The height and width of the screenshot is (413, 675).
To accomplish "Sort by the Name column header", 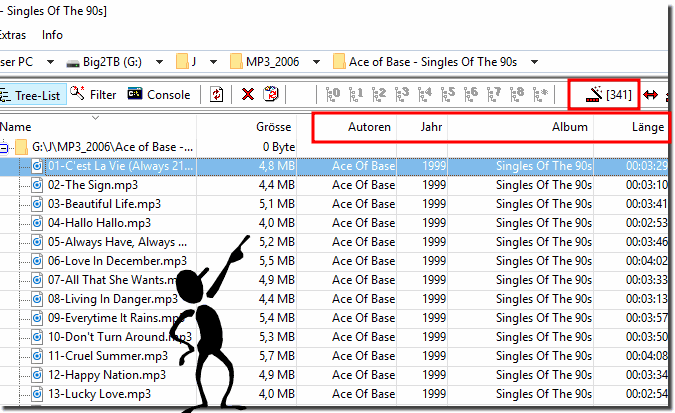I will 98,127.
